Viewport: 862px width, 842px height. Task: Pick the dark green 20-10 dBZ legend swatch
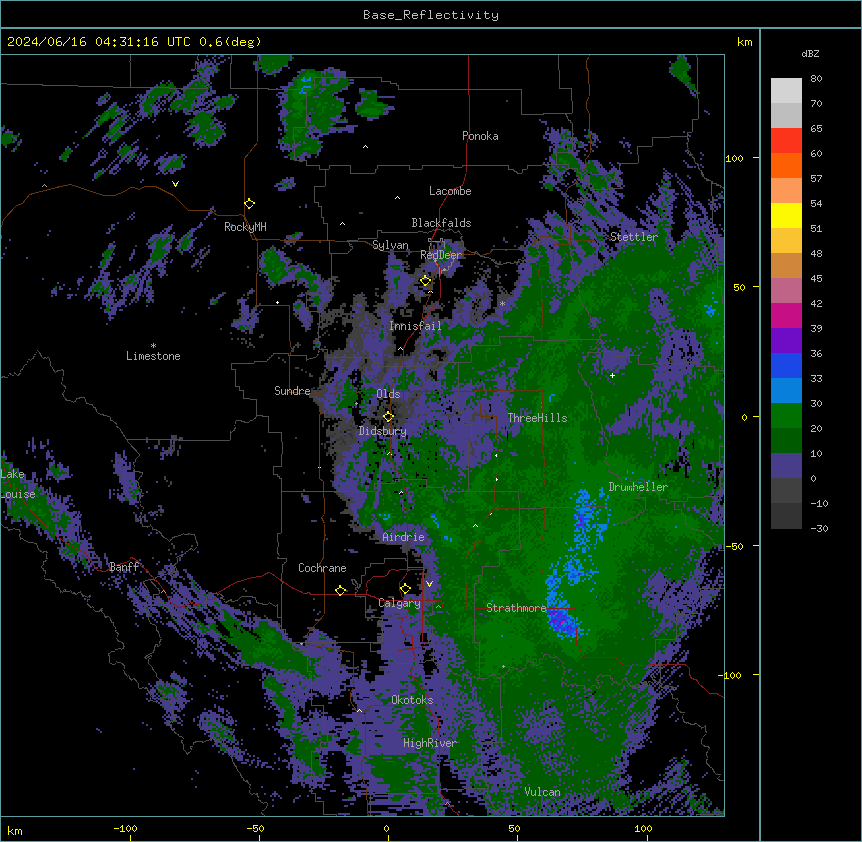click(x=786, y=441)
